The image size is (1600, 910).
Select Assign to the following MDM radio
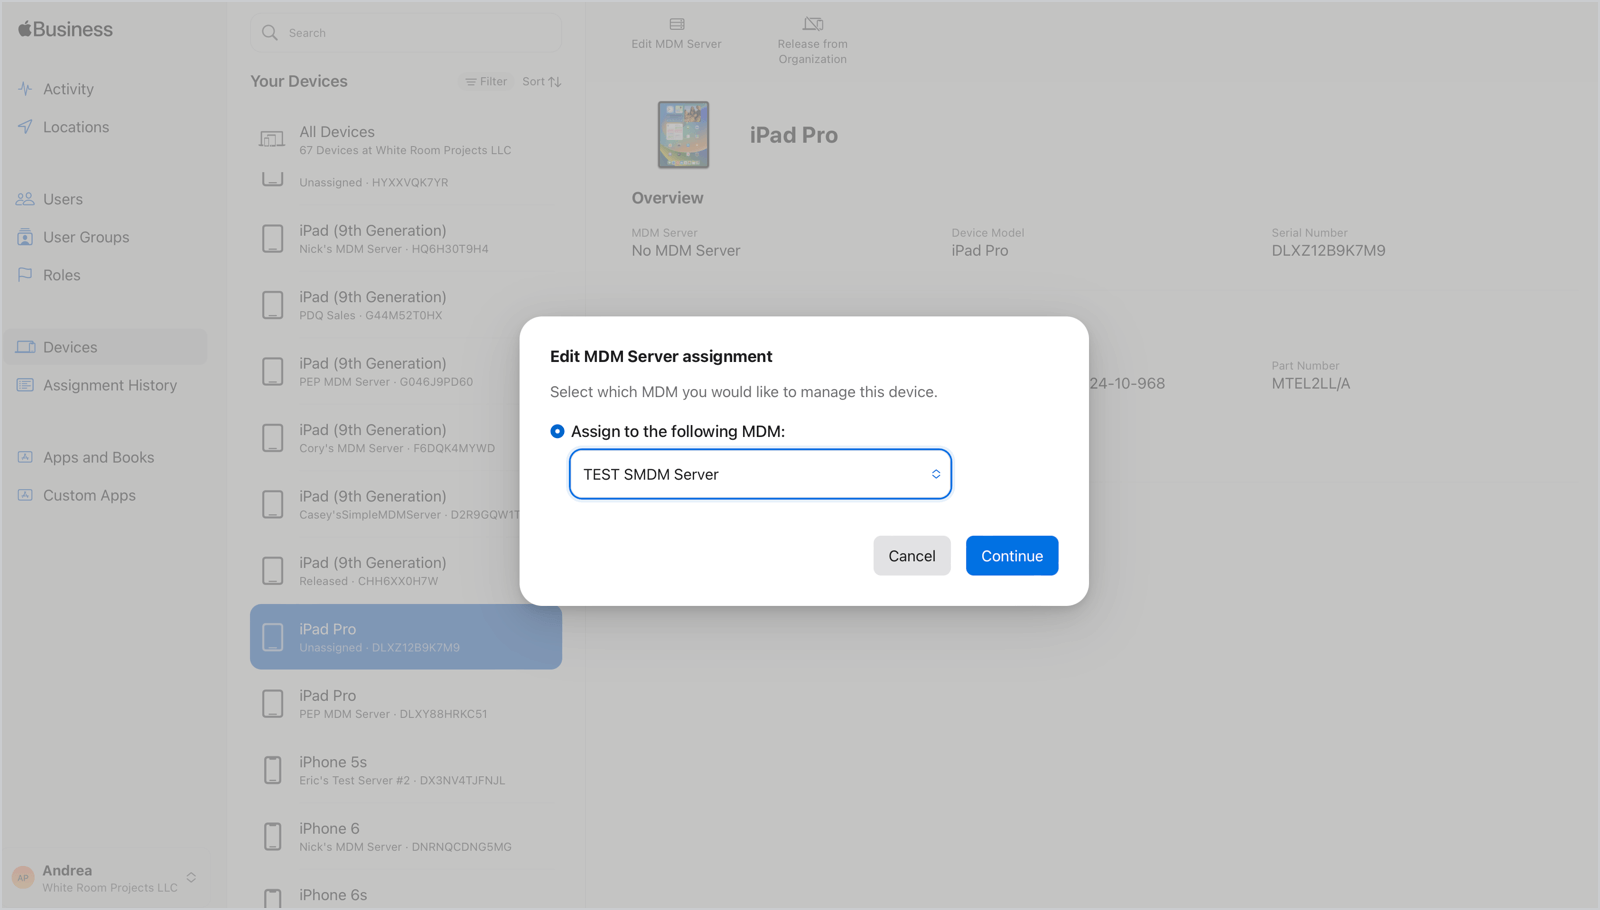point(557,431)
